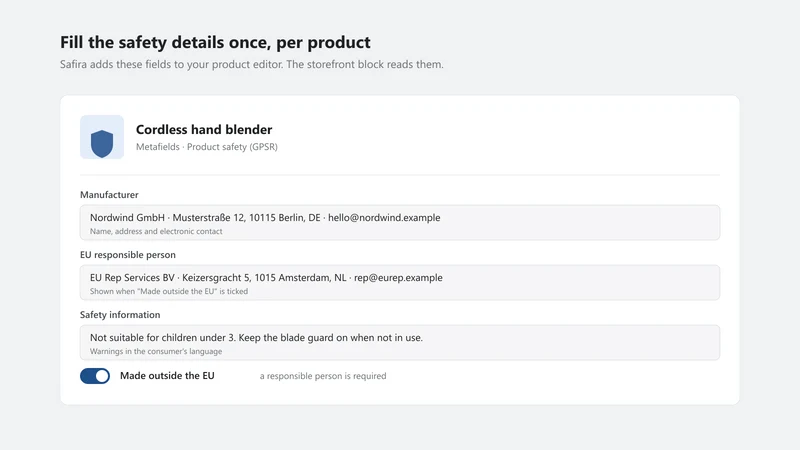Image resolution: width=800 pixels, height=450 pixels.
Task: Click Metafields · Product safety (GPSR) subtitle
Action: 207,147
